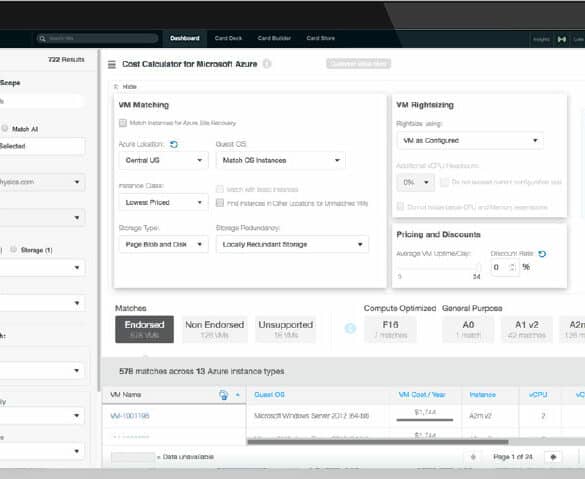The width and height of the screenshot is (585, 479).
Task: Open the hamburger menu beside Cost Calculator title
Action: [112, 65]
